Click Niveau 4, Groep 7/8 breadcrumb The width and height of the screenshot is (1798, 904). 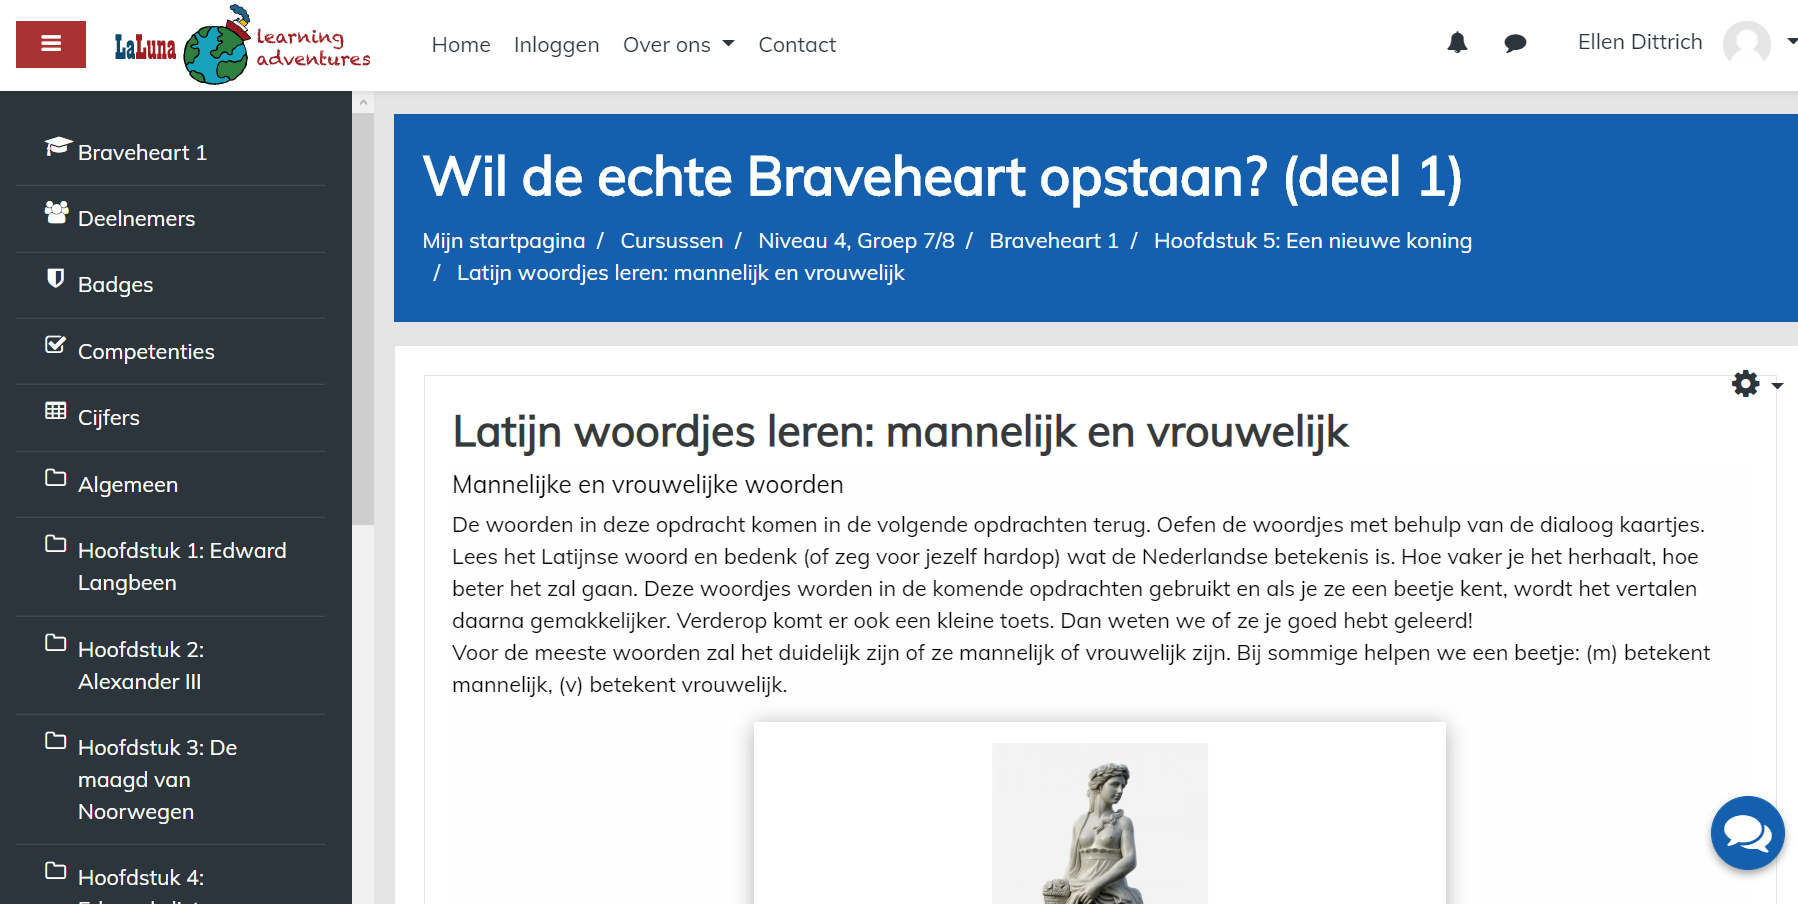856,241
